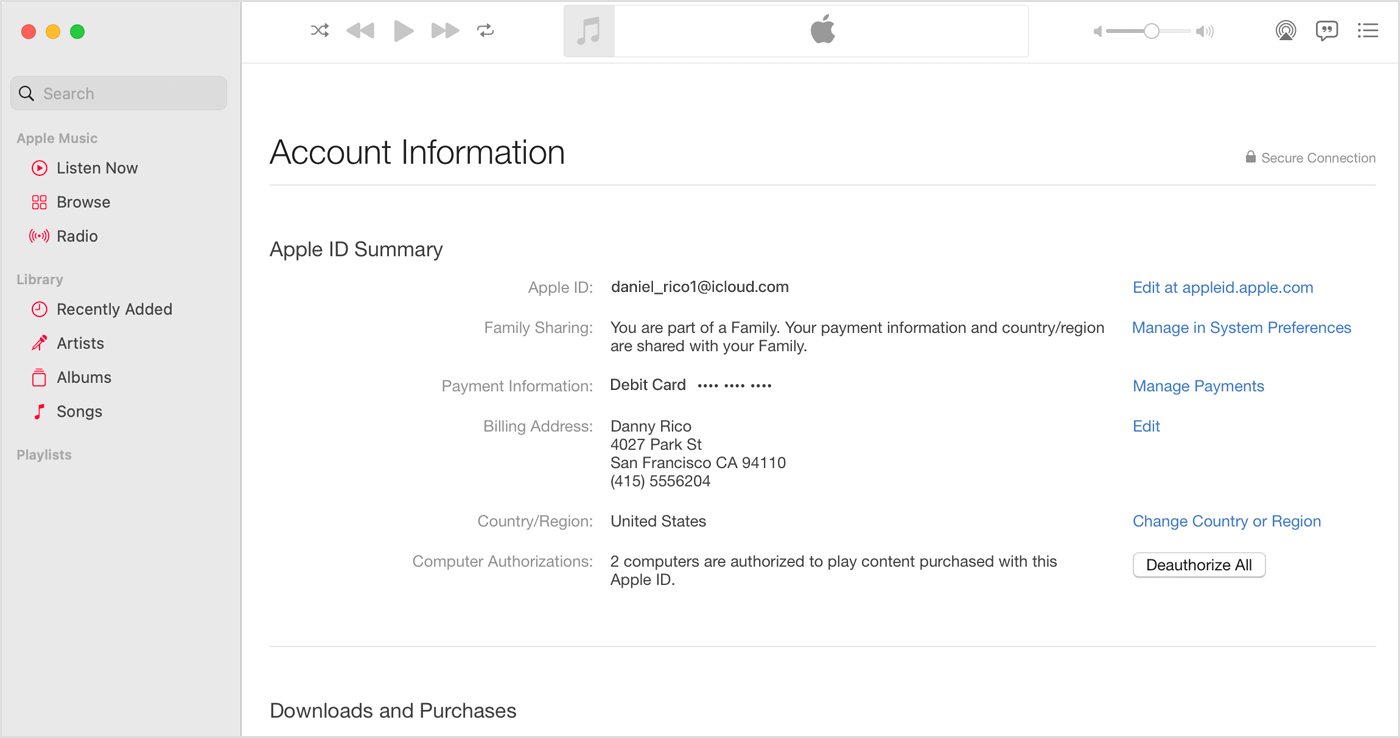Viewport: 1400px width, 738px height.
Task: Show lyrics panel
Action: coord(1327,31)
